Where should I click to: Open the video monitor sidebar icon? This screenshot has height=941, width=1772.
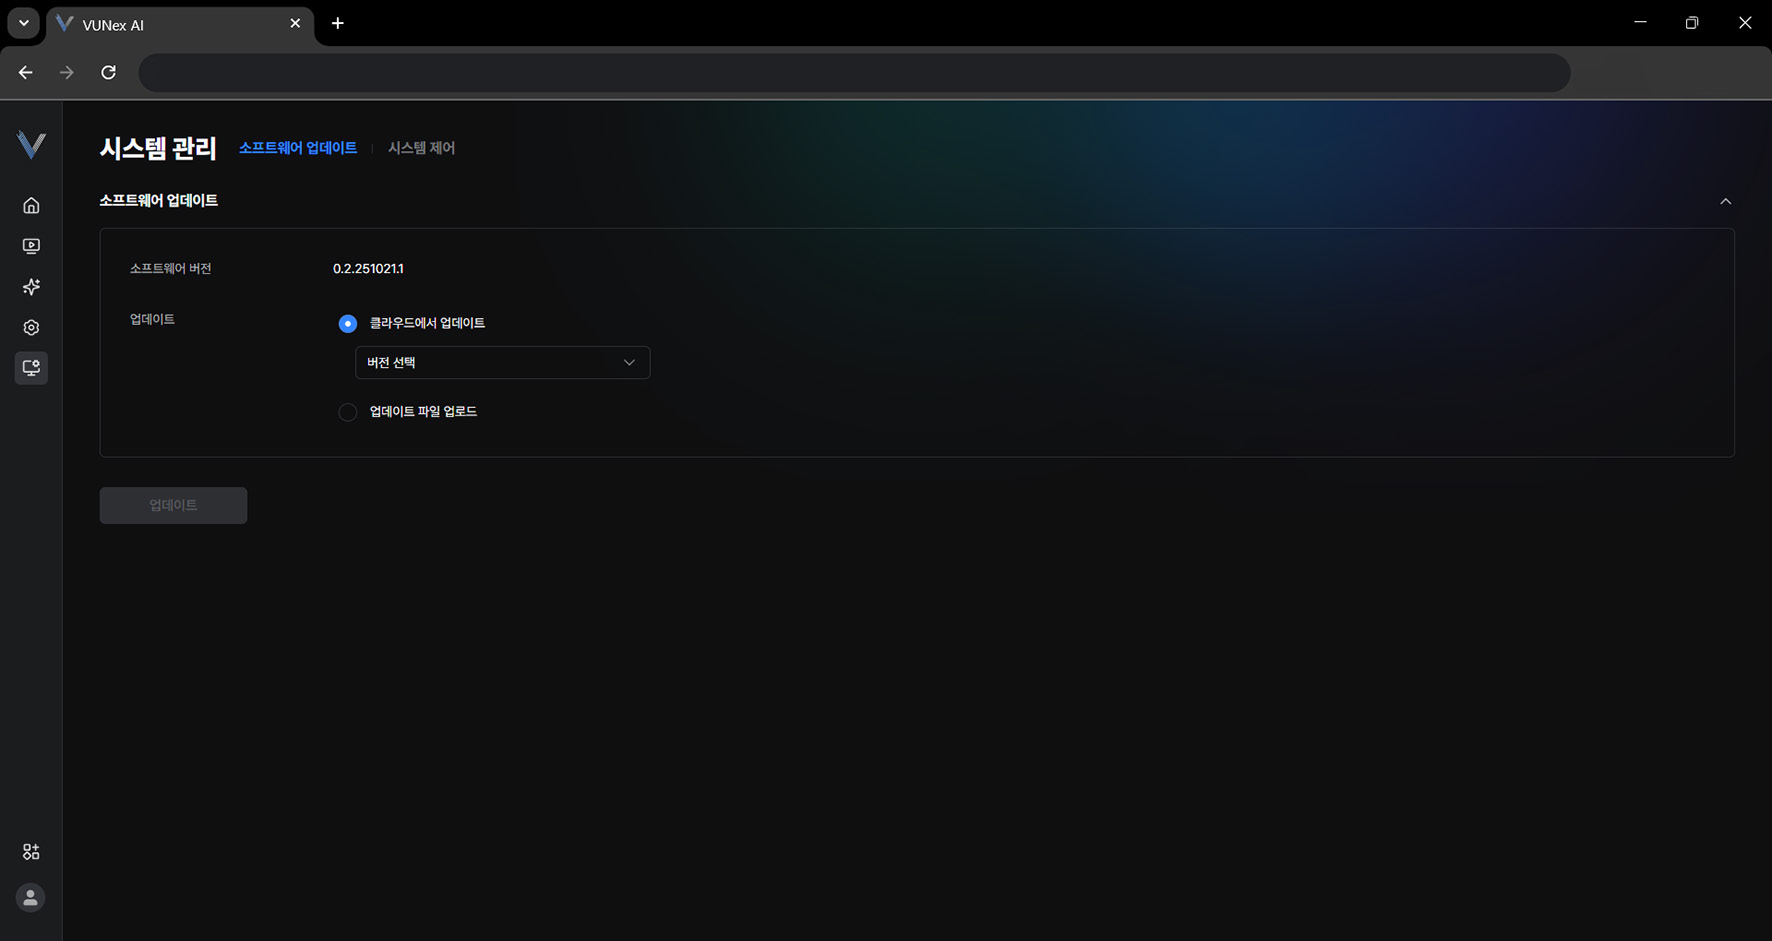[31, 246]
